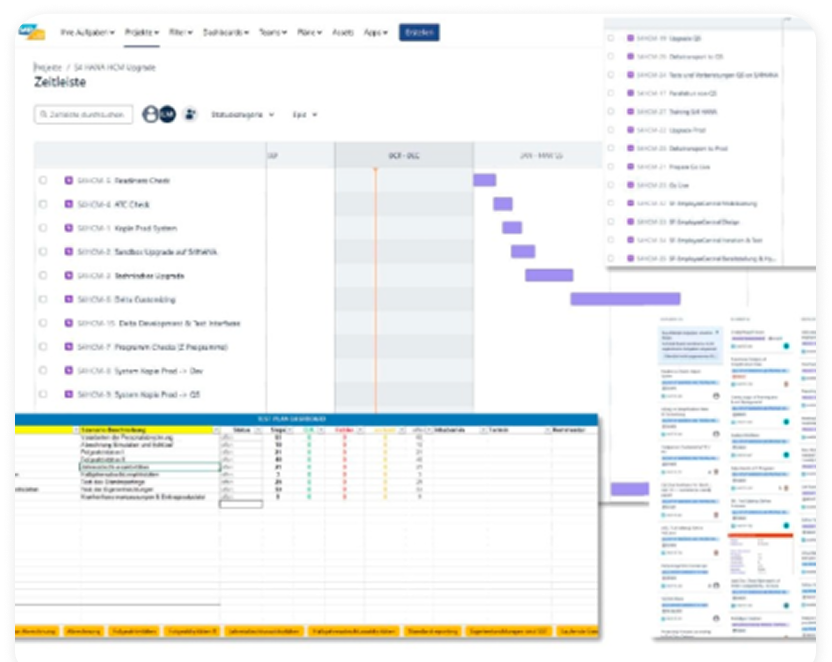The image size is (832, 662).
Task: Click epic icon beside Training S/4 HANA
Action: (629, 112)
